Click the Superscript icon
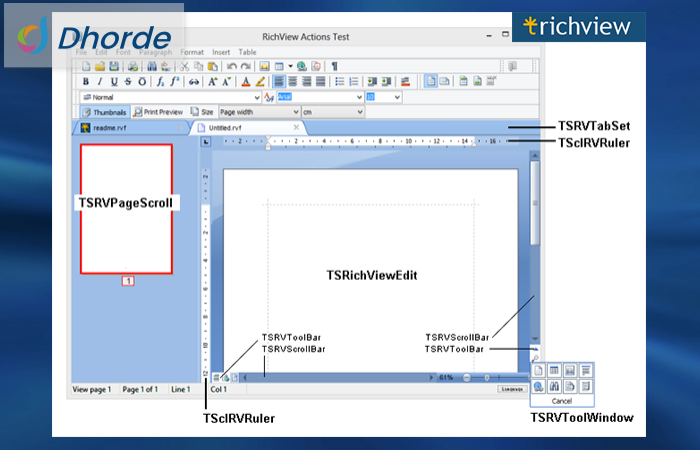 coord(175,82)
